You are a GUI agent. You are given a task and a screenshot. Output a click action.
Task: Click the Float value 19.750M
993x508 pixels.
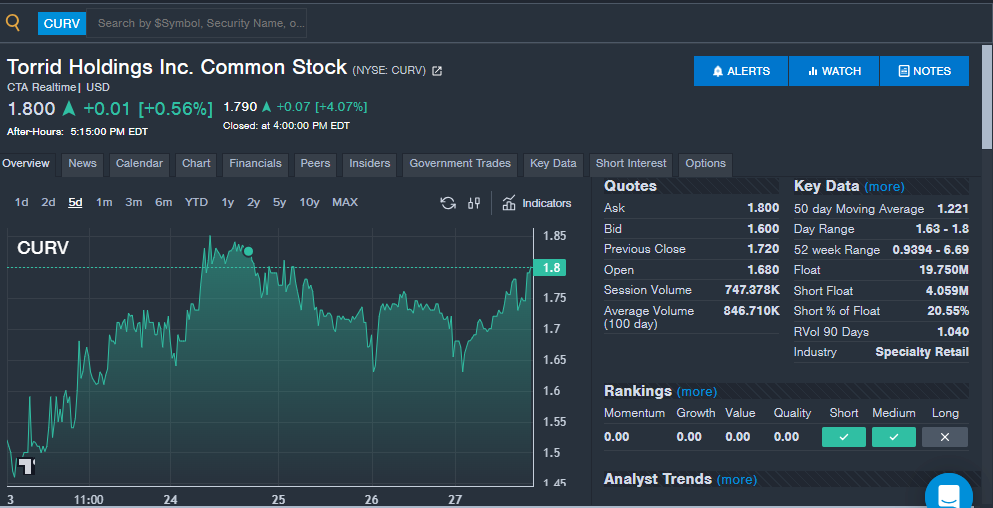(x=944, y=270)
